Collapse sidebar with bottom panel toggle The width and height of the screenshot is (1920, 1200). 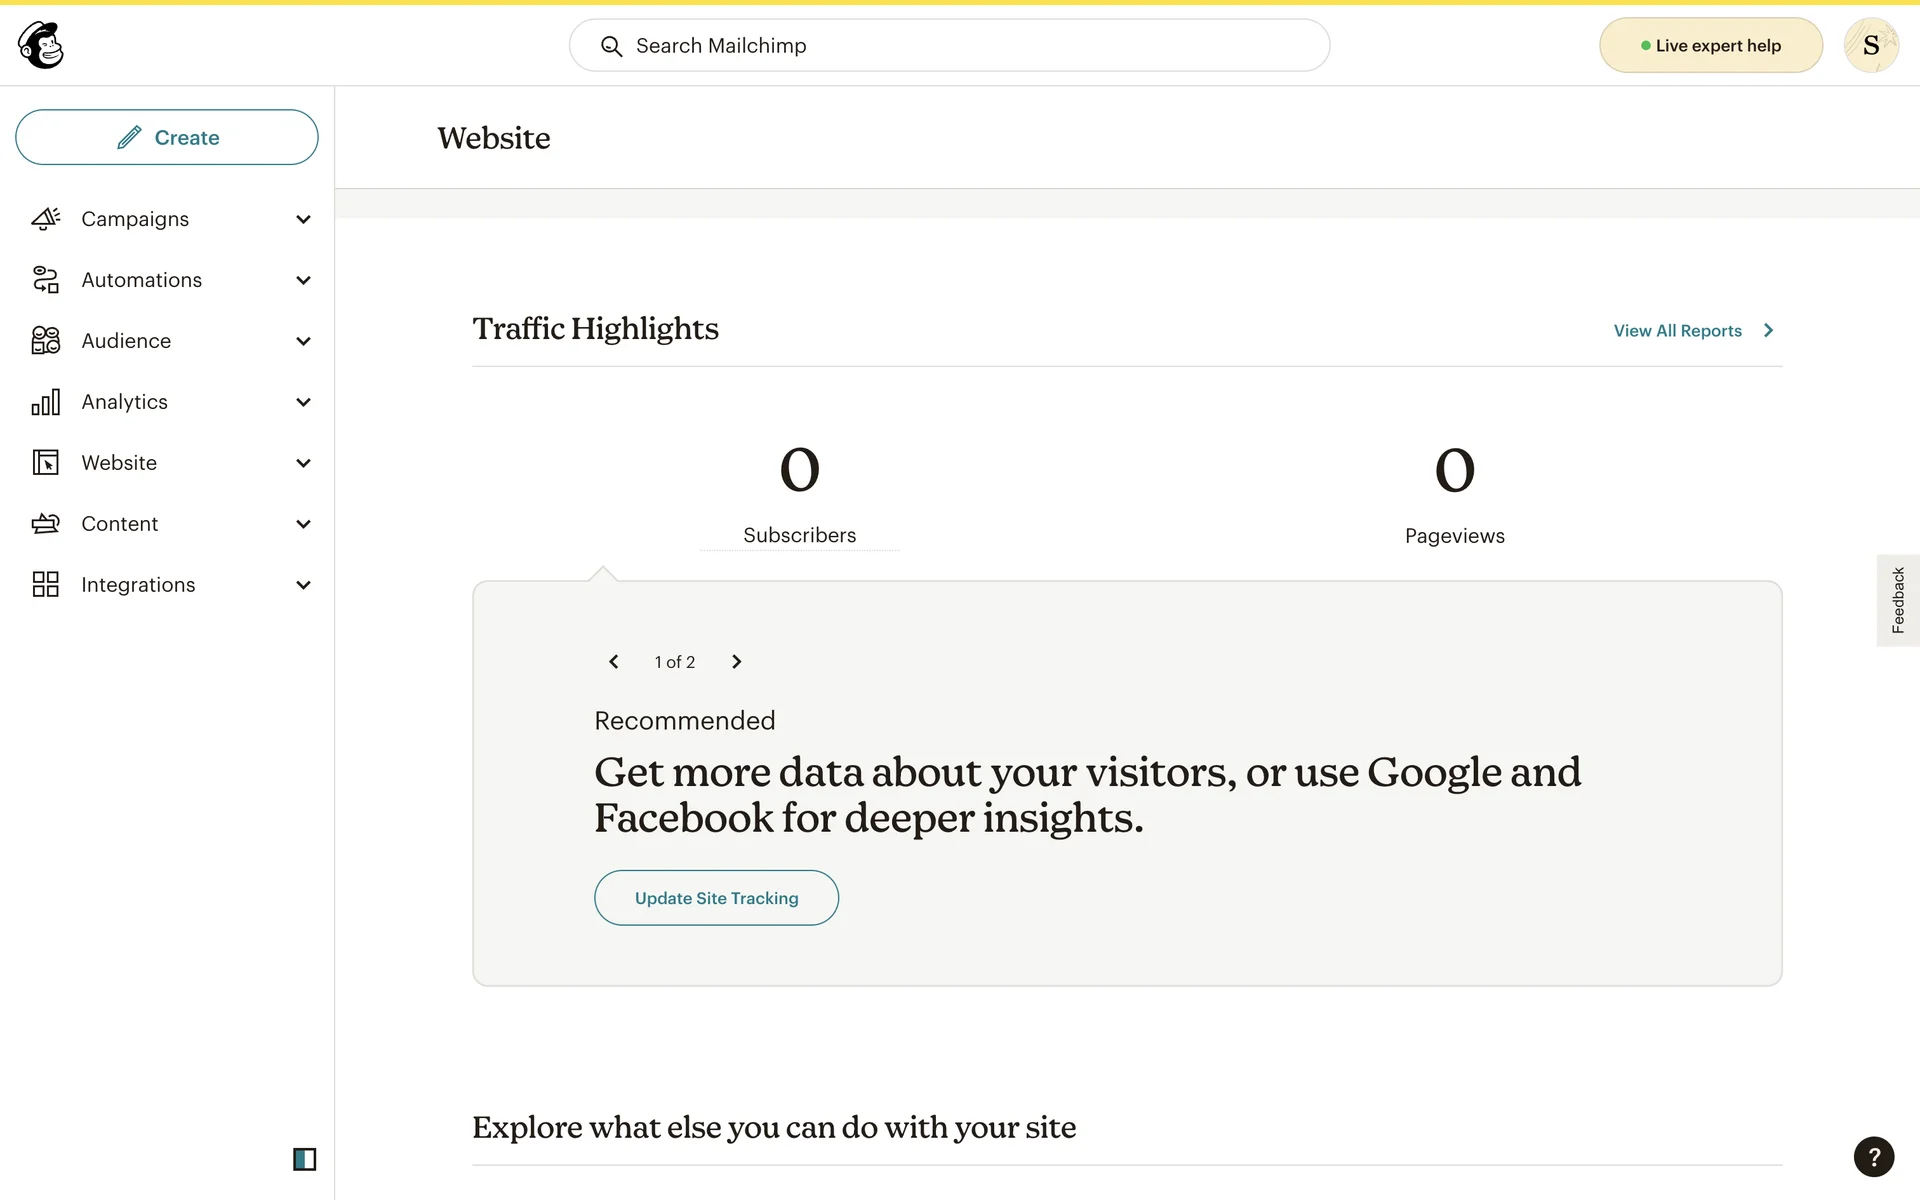[x=304, y=1159]
